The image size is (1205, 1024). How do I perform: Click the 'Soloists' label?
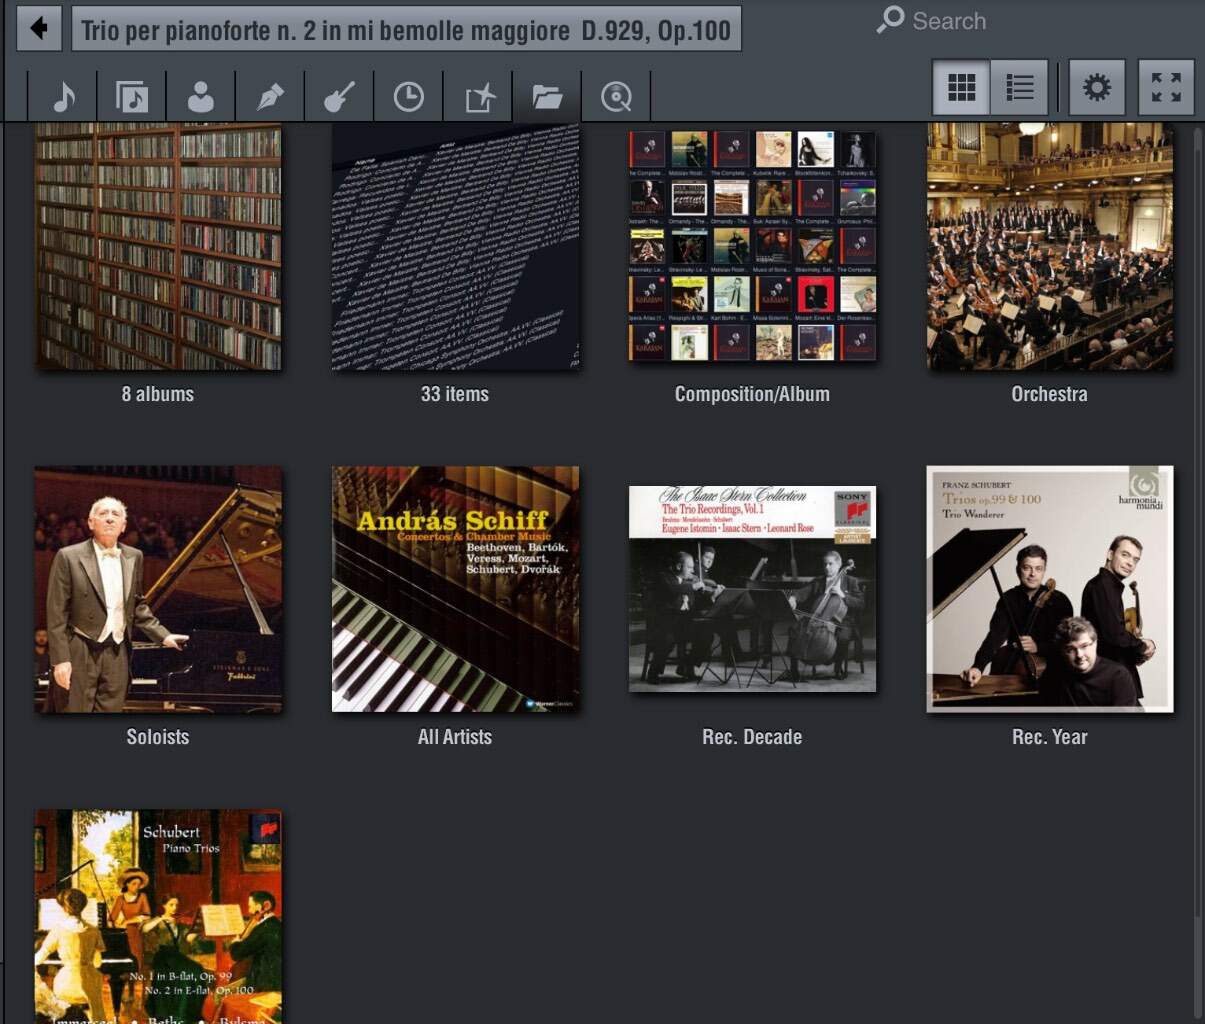[158, 737]
